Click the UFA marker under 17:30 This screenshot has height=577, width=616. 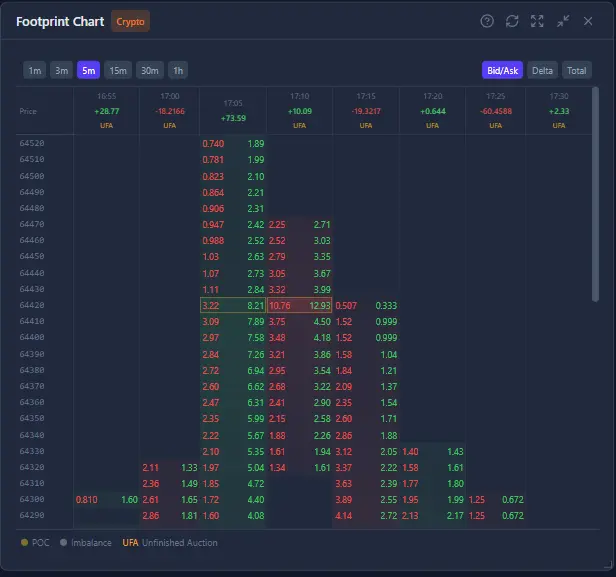[x=559, y=125]
